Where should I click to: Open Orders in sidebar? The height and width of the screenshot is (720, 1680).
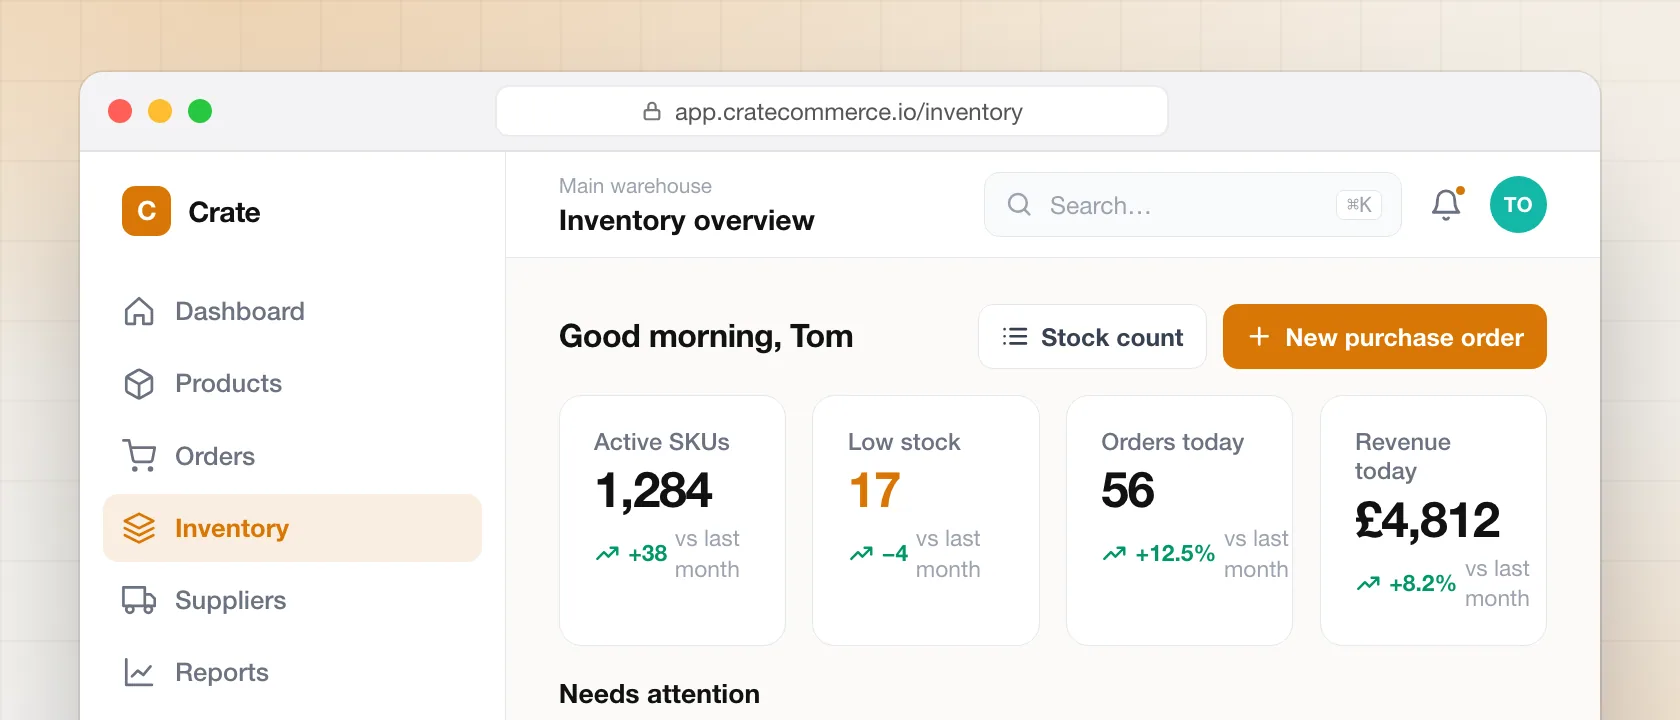point(292,456)
